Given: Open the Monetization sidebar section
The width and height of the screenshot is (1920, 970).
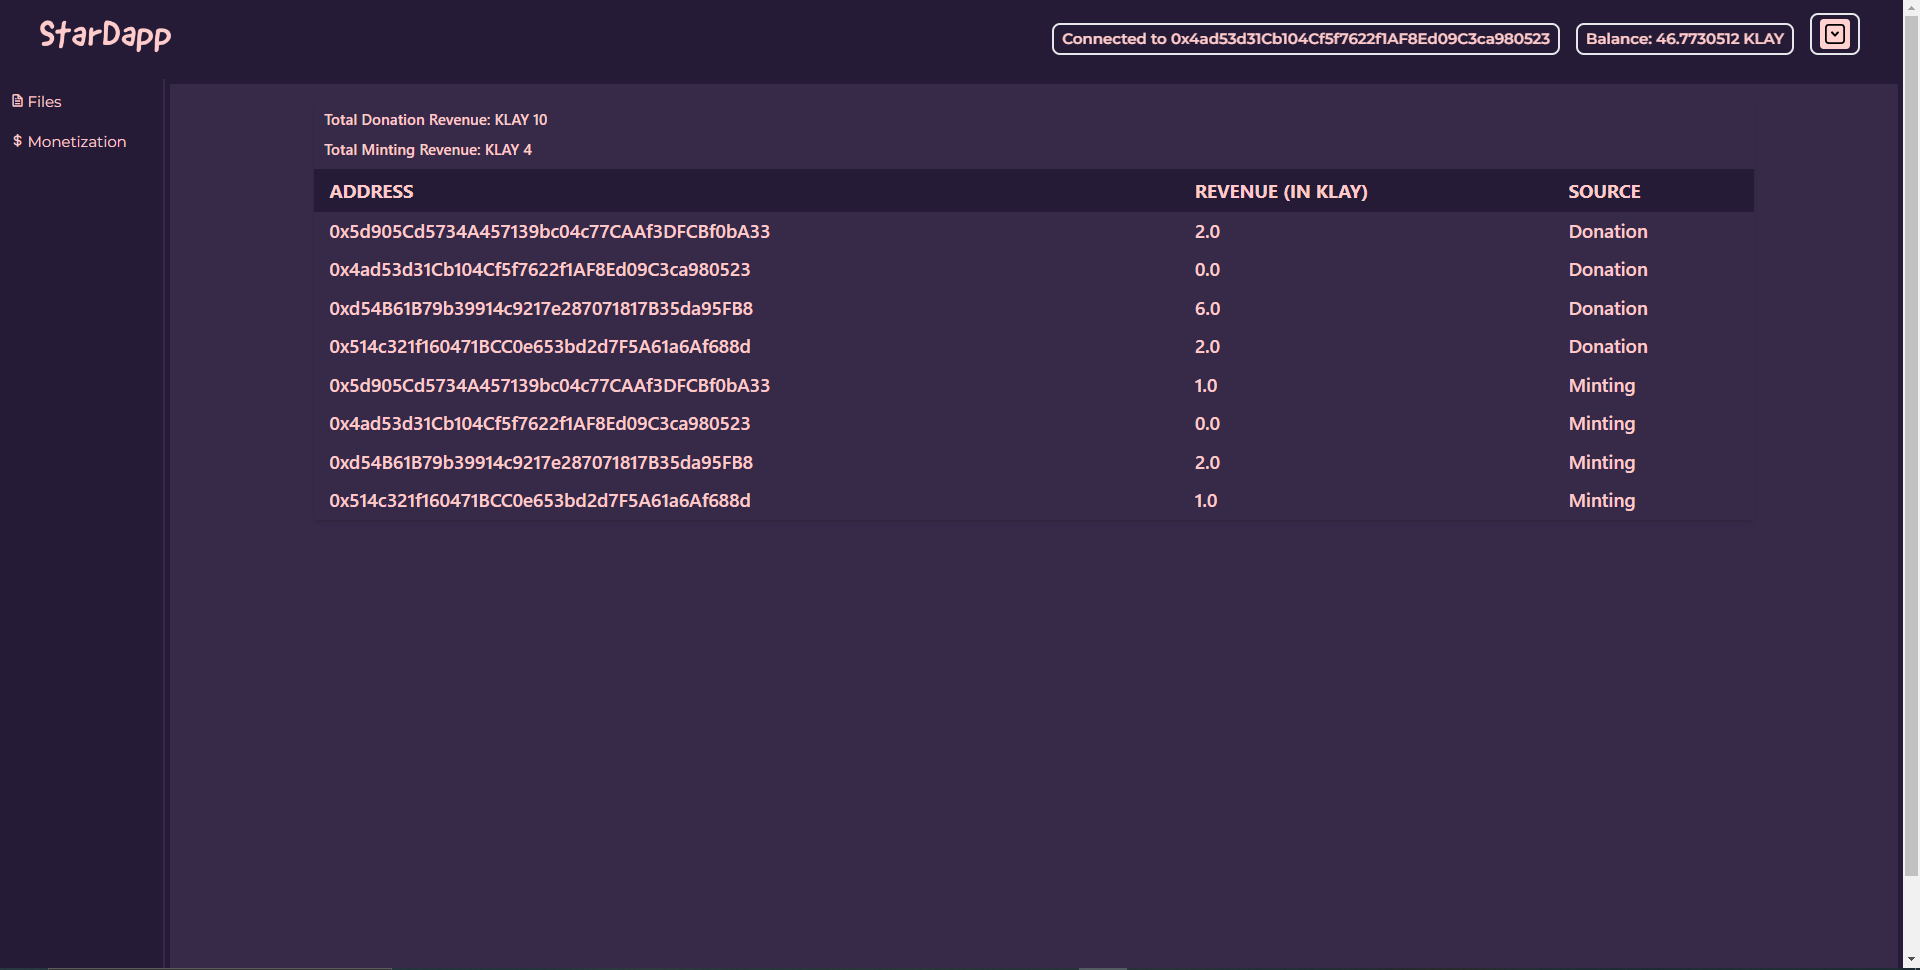Looking at the screenshot, I should coord(69,141).
